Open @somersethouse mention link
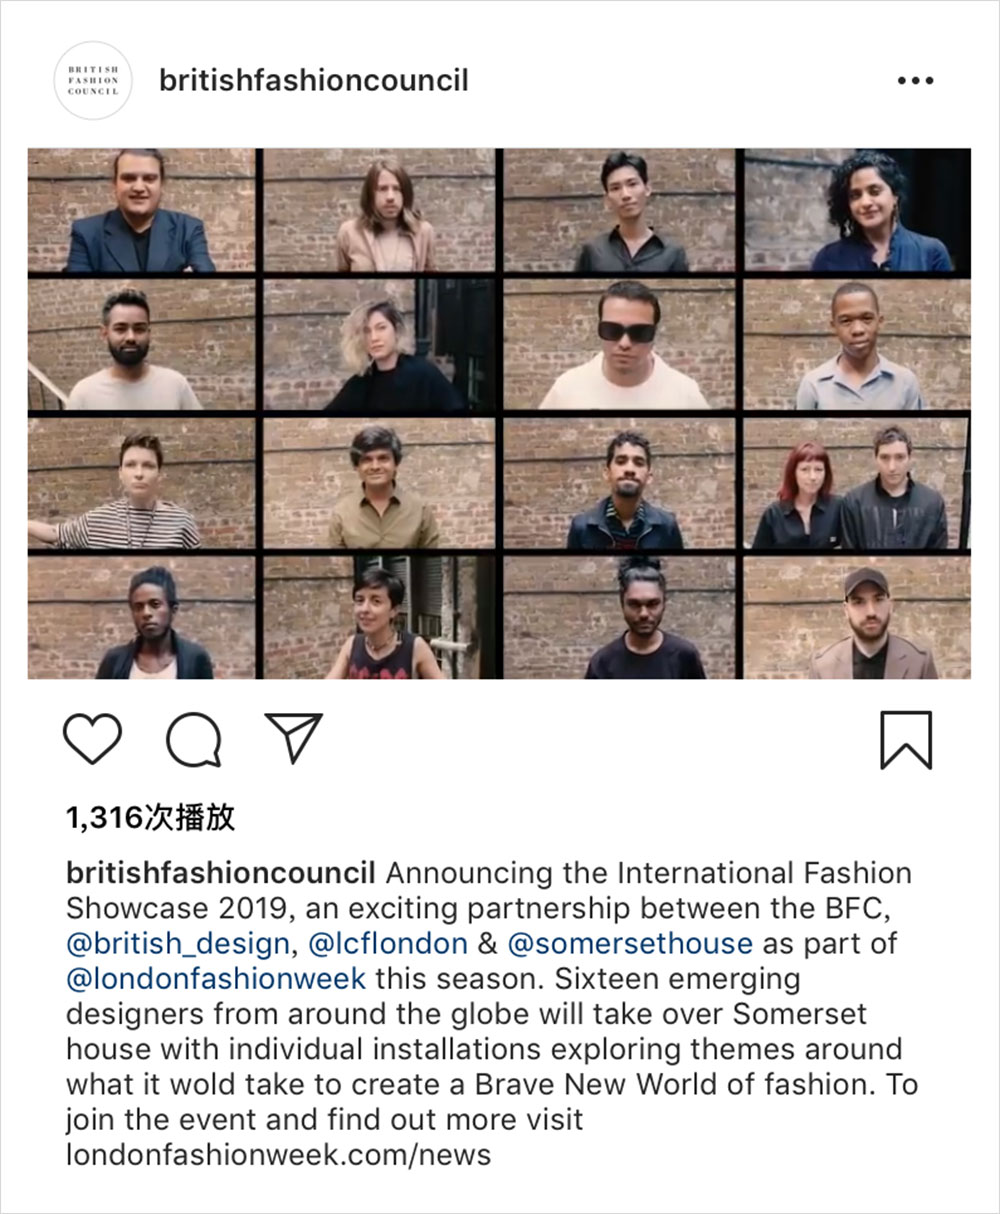The image size is (1000, 1214). 630,944
